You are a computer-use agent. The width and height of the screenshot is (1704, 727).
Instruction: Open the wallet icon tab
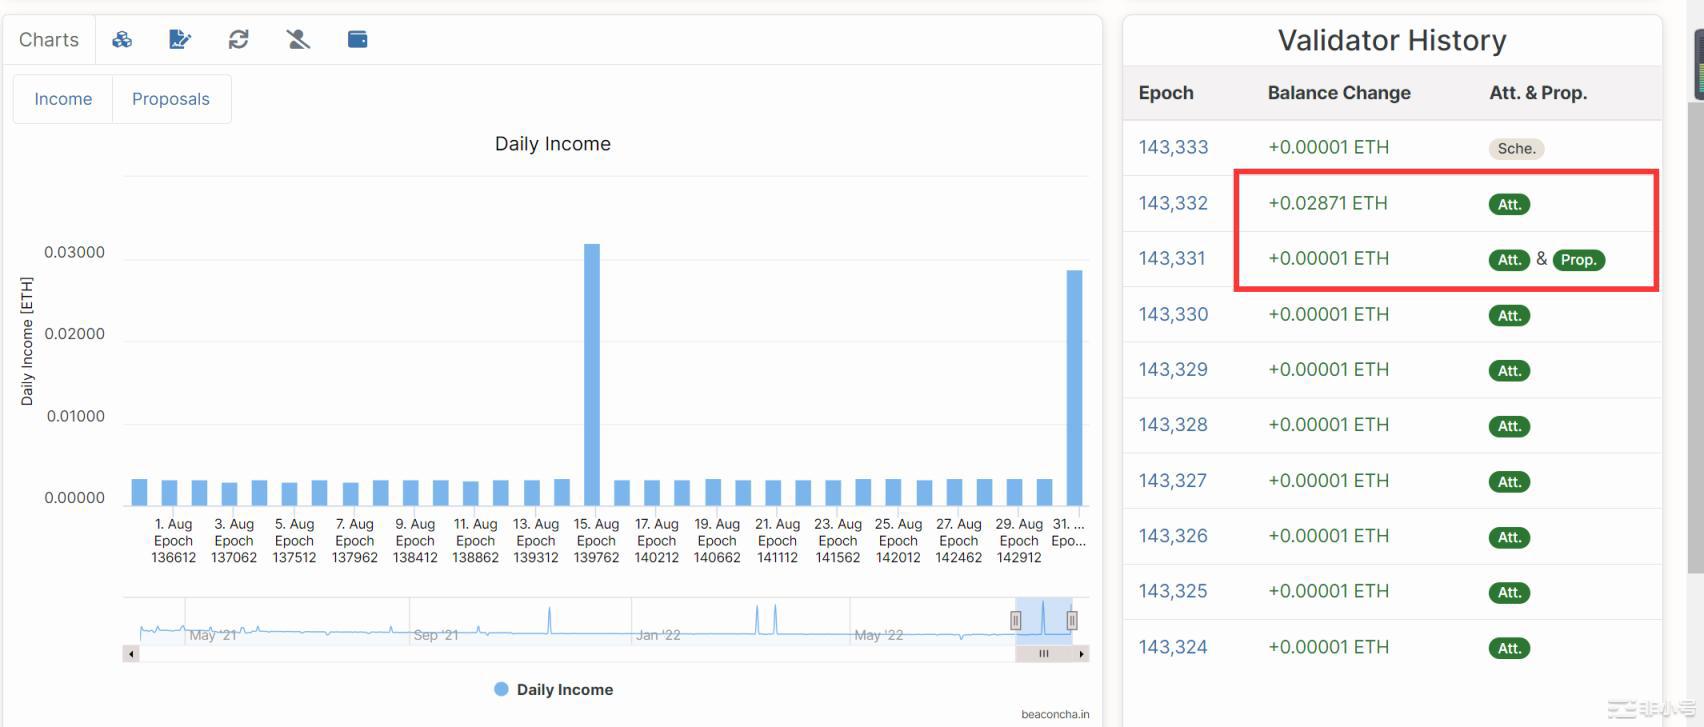point(357,39)
